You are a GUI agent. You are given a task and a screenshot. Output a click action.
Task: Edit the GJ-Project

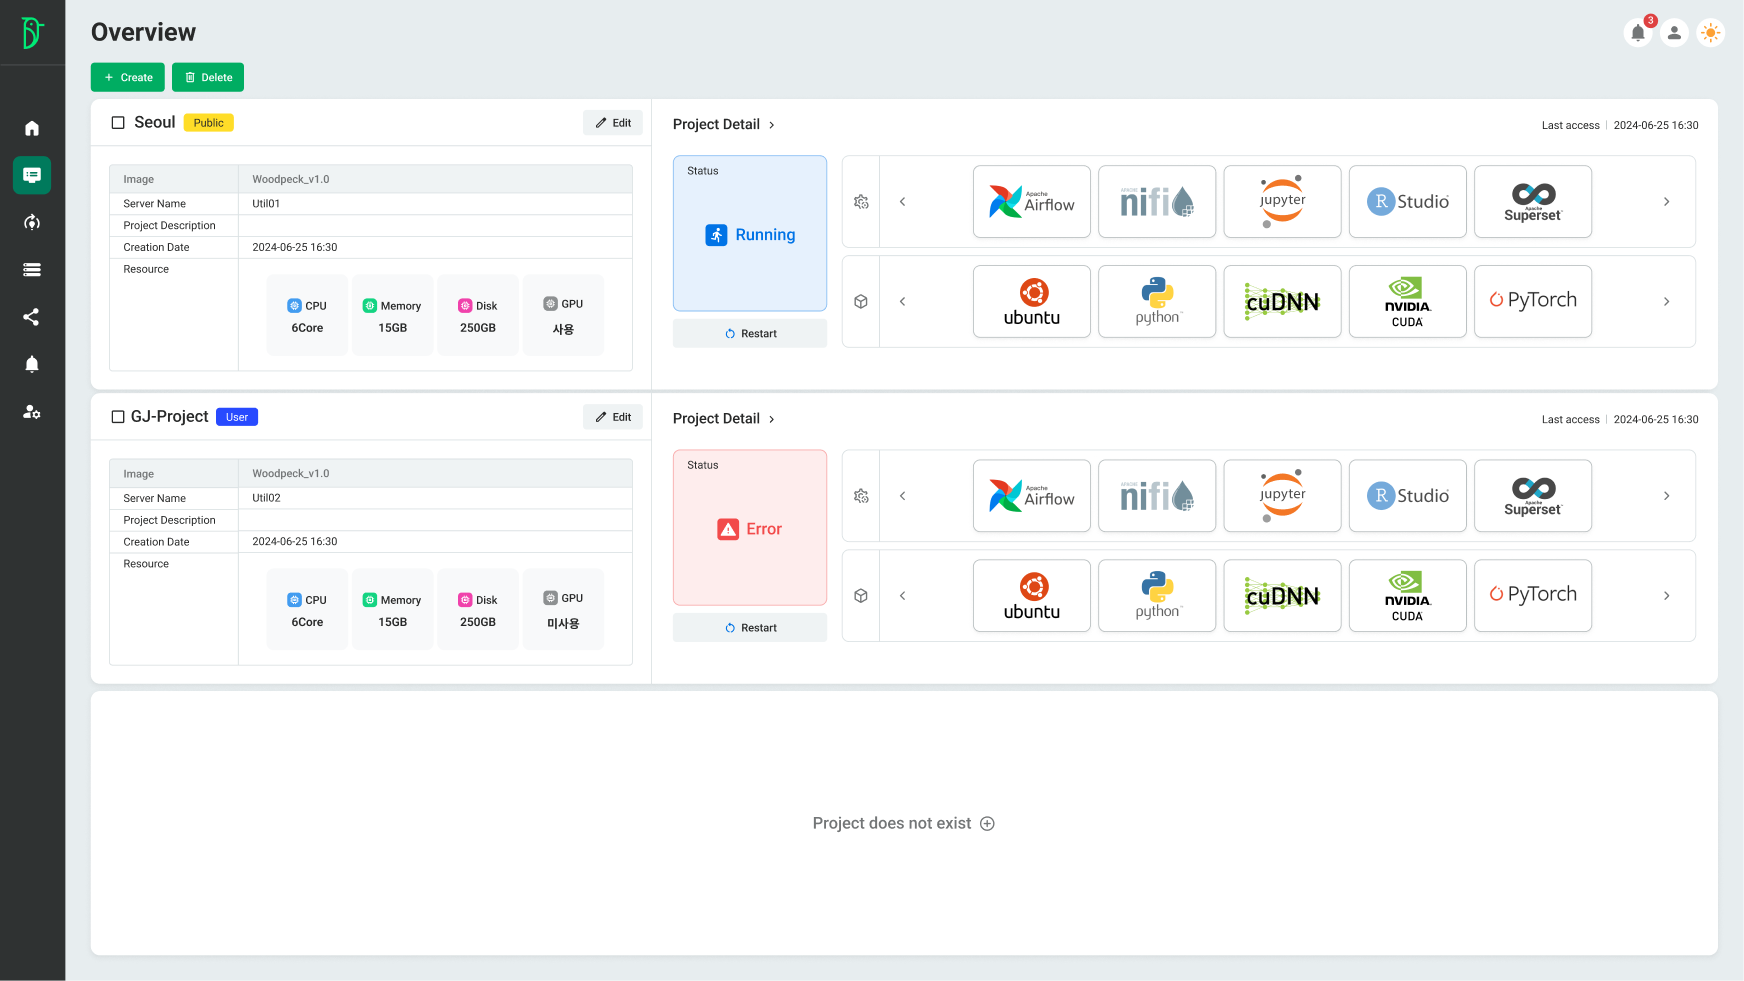pos(613,417)
